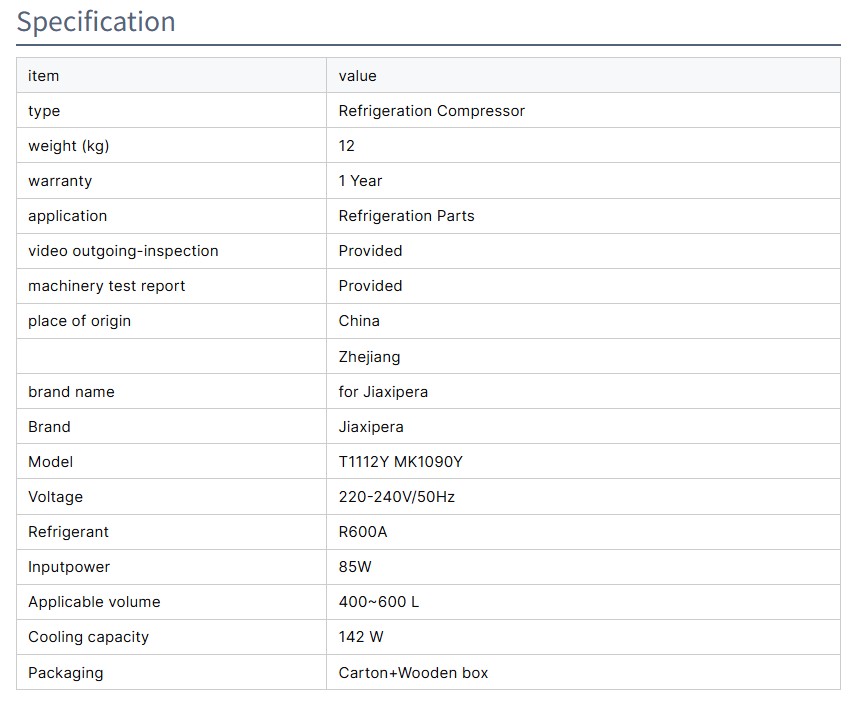This screenshot has height=713, width=859.
Task: Select the 'R600A' refrigerant value
Action: point(362,532)
